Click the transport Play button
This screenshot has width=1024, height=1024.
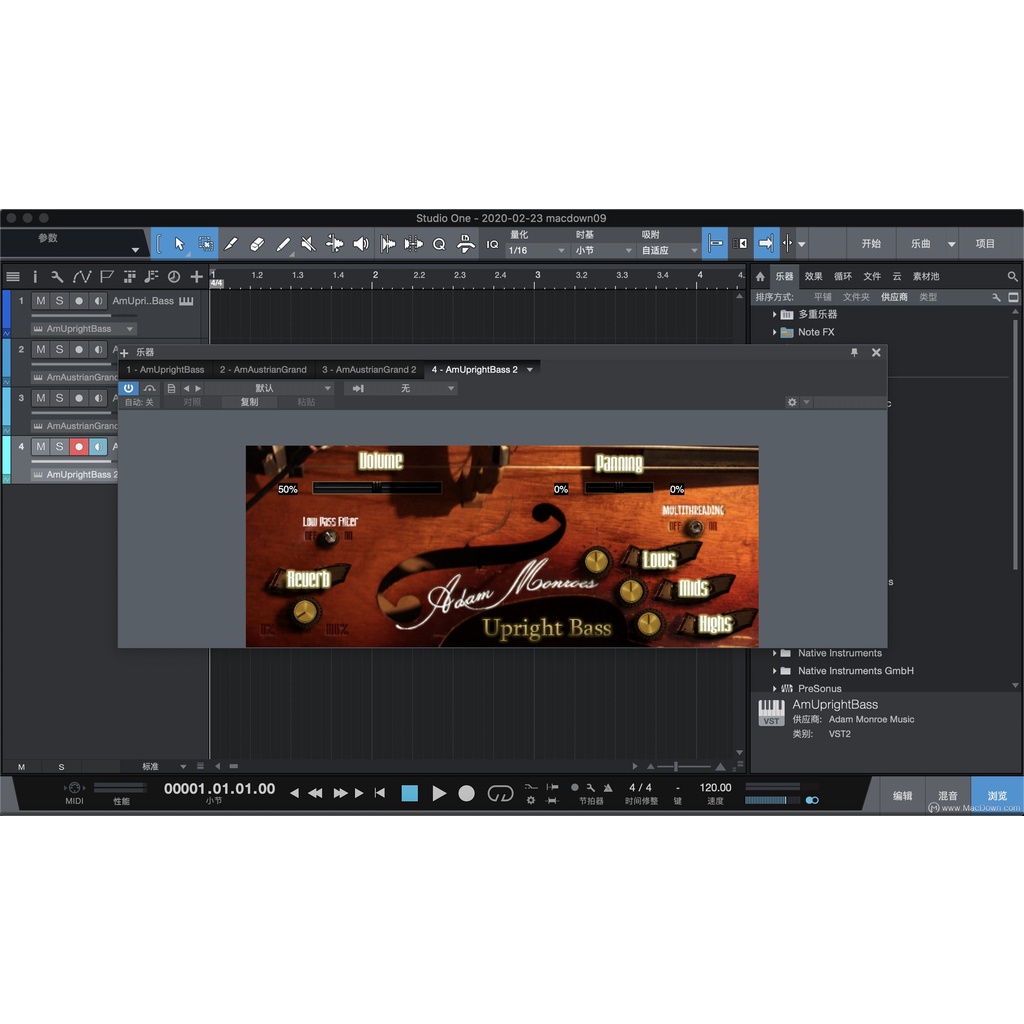(439, 793)
